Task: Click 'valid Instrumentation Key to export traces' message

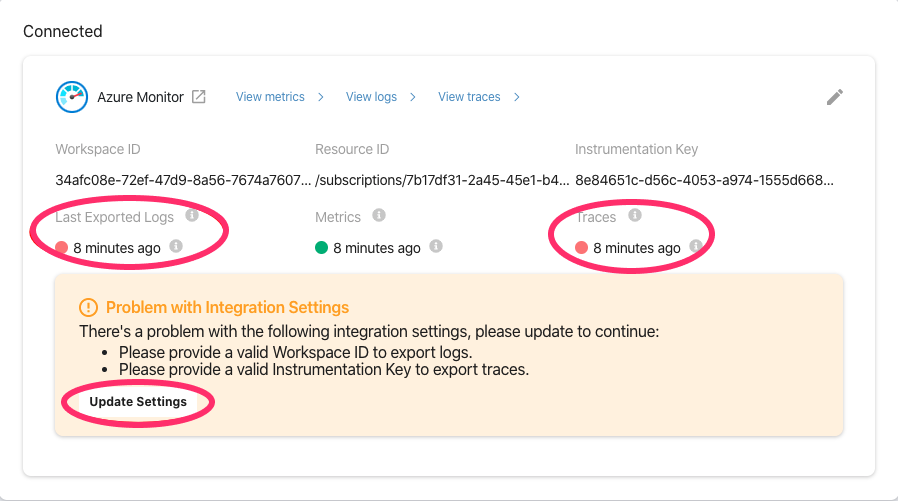Action: pos(324,369)
